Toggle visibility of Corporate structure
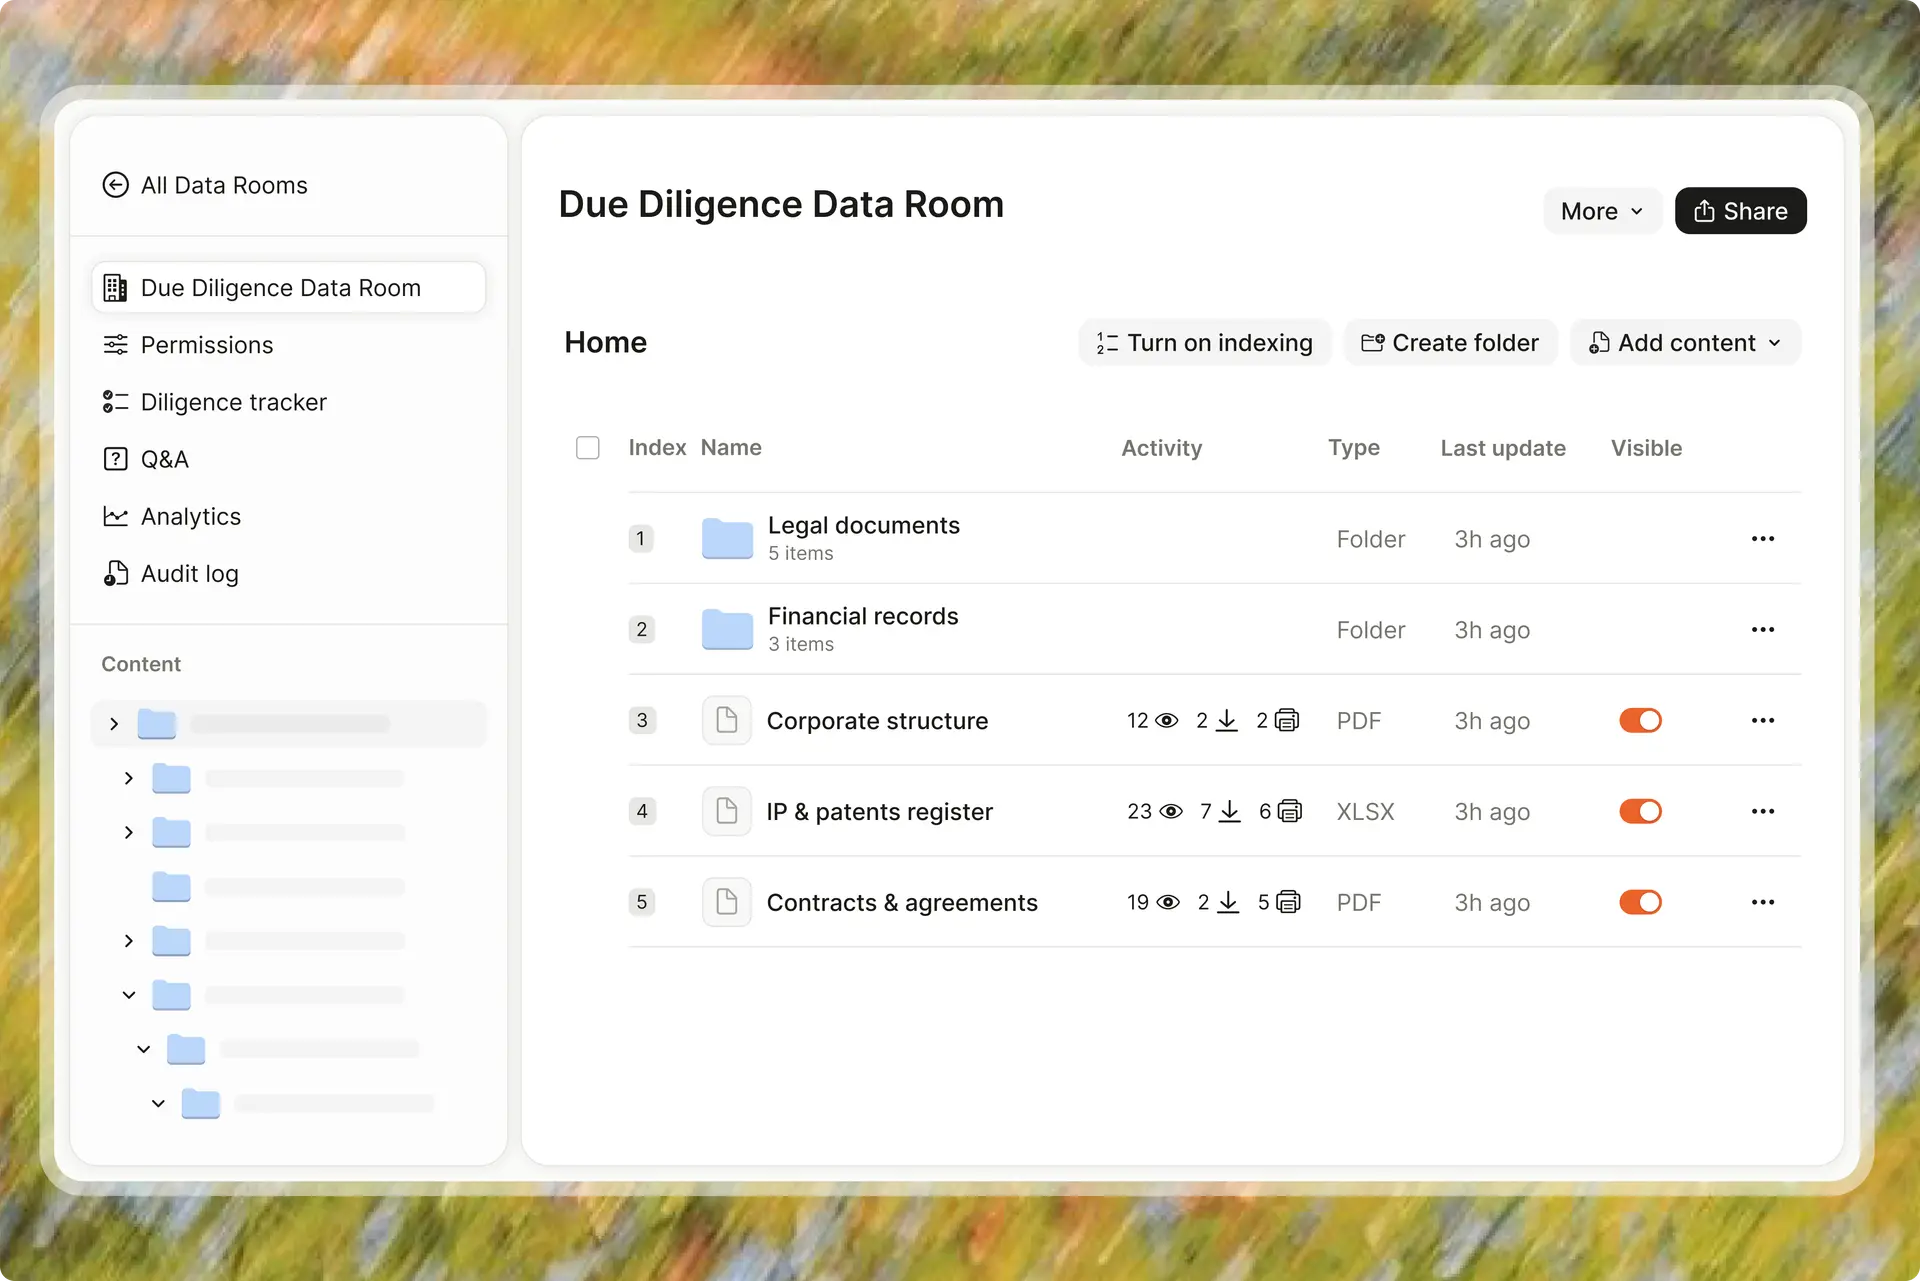Viewport: 1920px width, 1281px height. pyautogui.click(x=1640, y=720)
